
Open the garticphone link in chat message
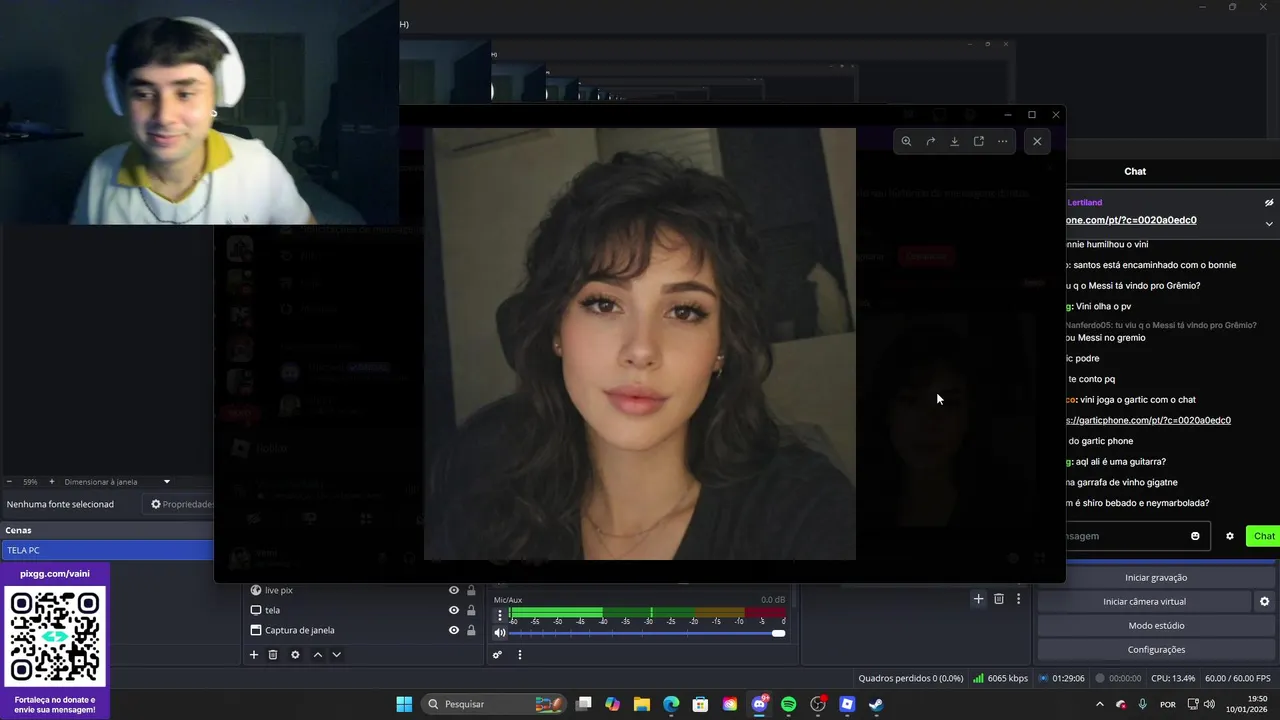[x=1148, y=420]
